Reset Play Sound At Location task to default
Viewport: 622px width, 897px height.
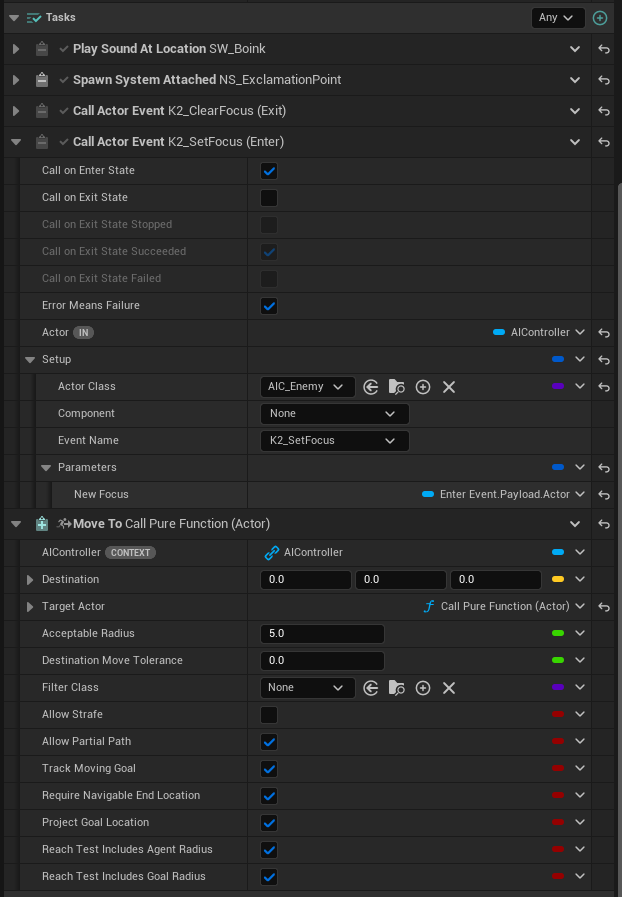tap(604, 49)
